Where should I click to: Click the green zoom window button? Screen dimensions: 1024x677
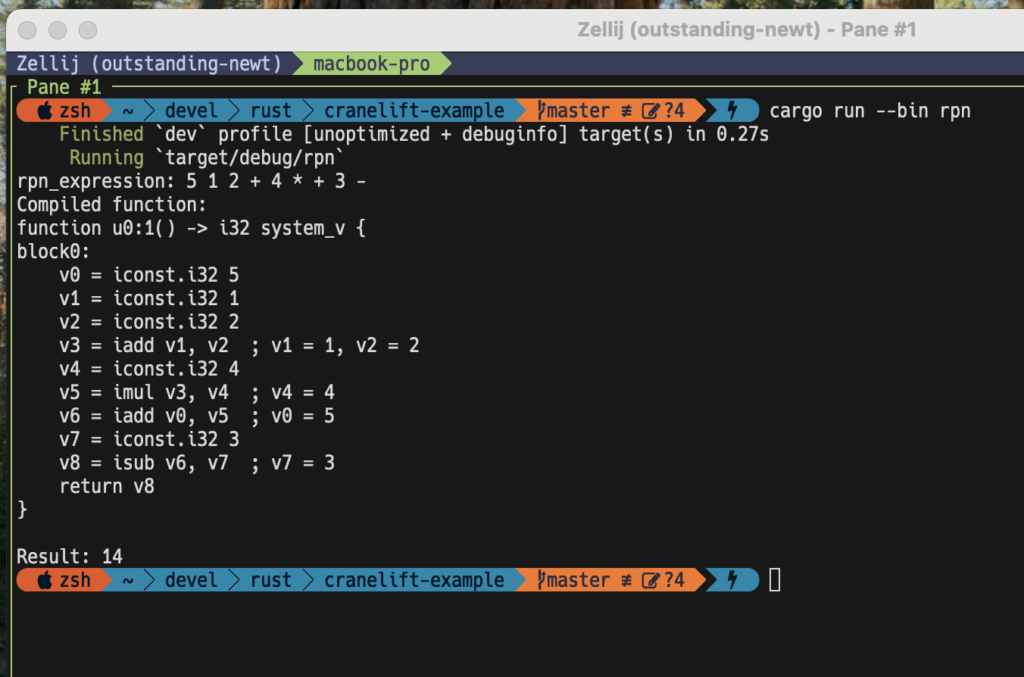(88, 29)
